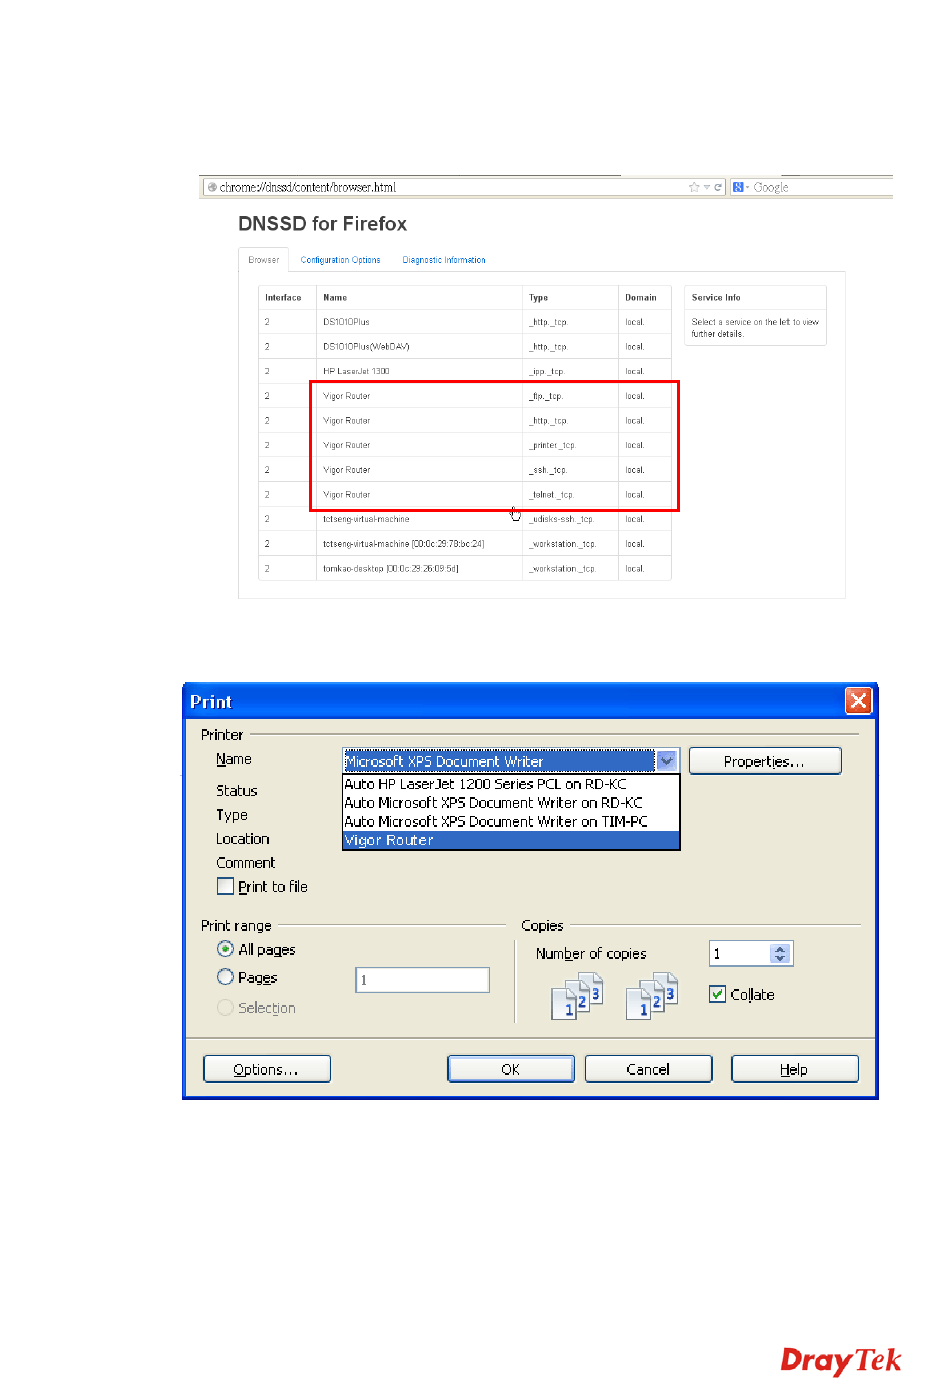Click the page range input field
Screen dimensions: 950x1387
point(423,980)
